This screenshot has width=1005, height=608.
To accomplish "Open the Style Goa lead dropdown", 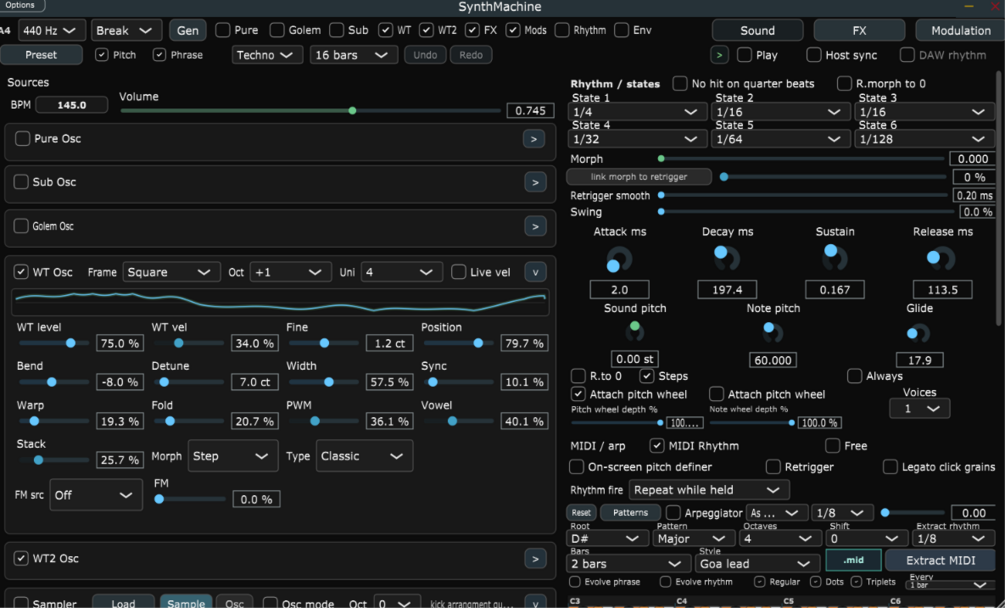I will [x=758, y=564].
